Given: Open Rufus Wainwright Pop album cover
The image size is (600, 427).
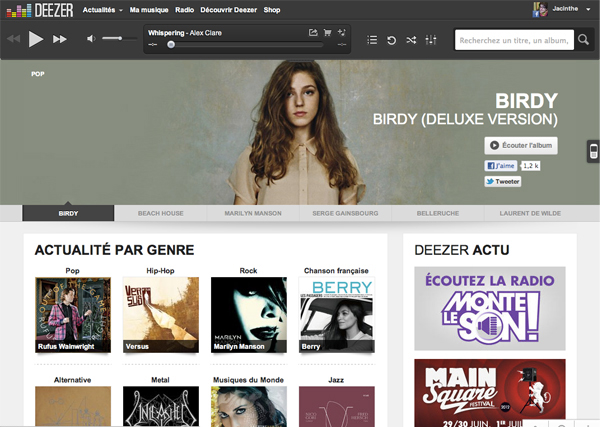Looking at the screenshot, I should click(73, 315).
